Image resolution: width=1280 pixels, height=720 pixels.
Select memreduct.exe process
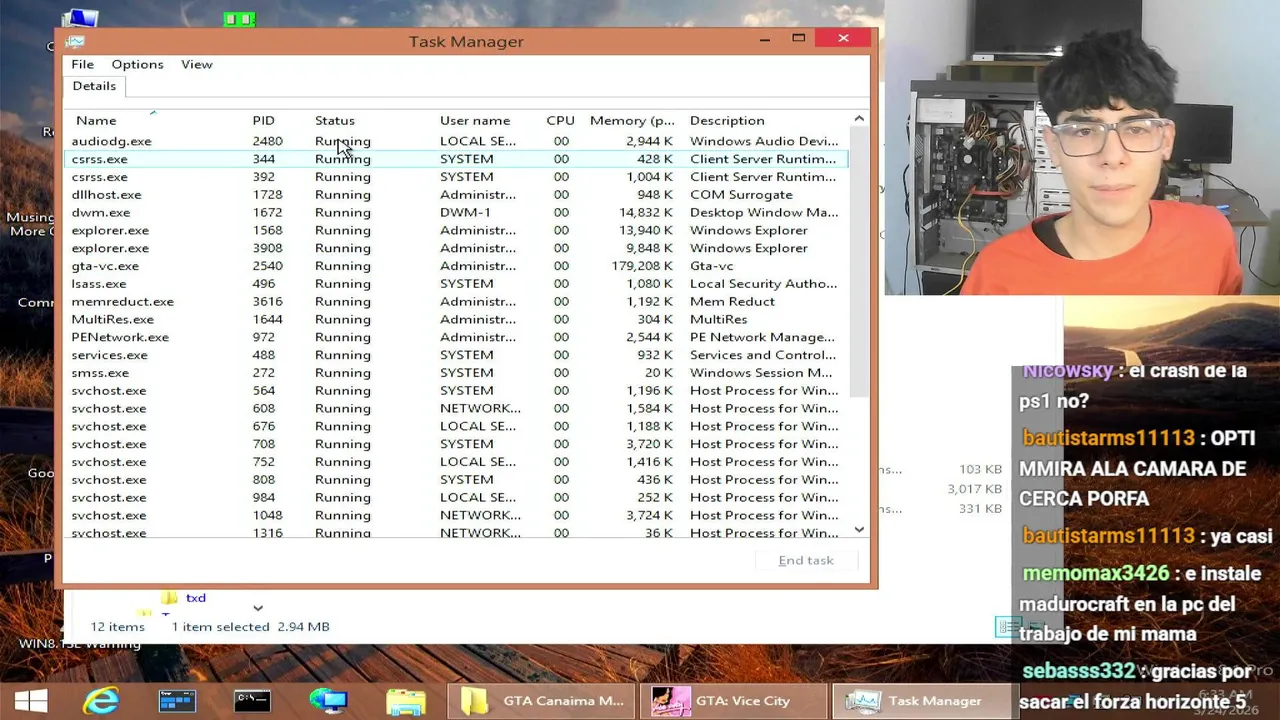click(457, 301)
